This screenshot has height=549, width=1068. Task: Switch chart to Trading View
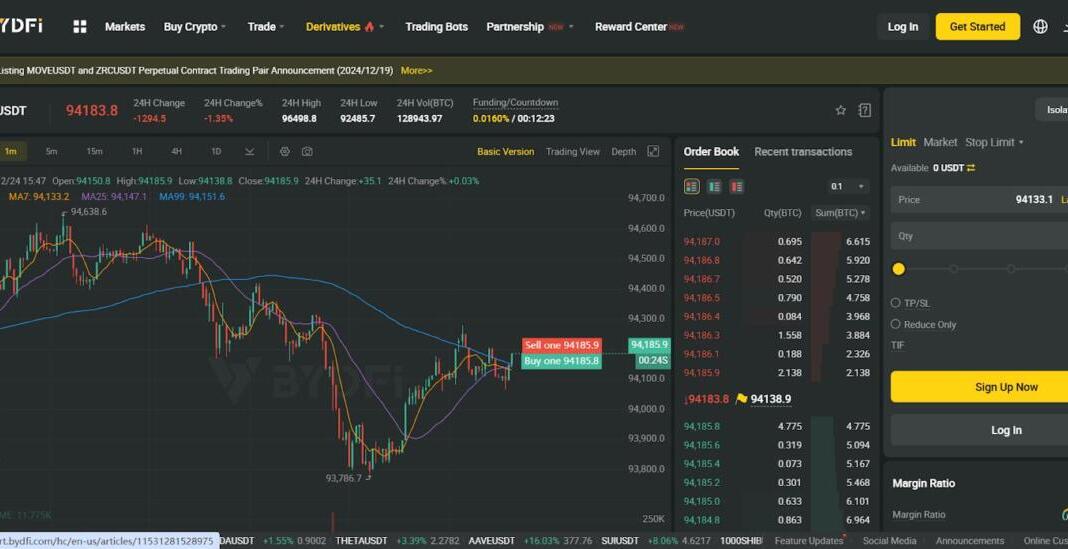(572, 152)
